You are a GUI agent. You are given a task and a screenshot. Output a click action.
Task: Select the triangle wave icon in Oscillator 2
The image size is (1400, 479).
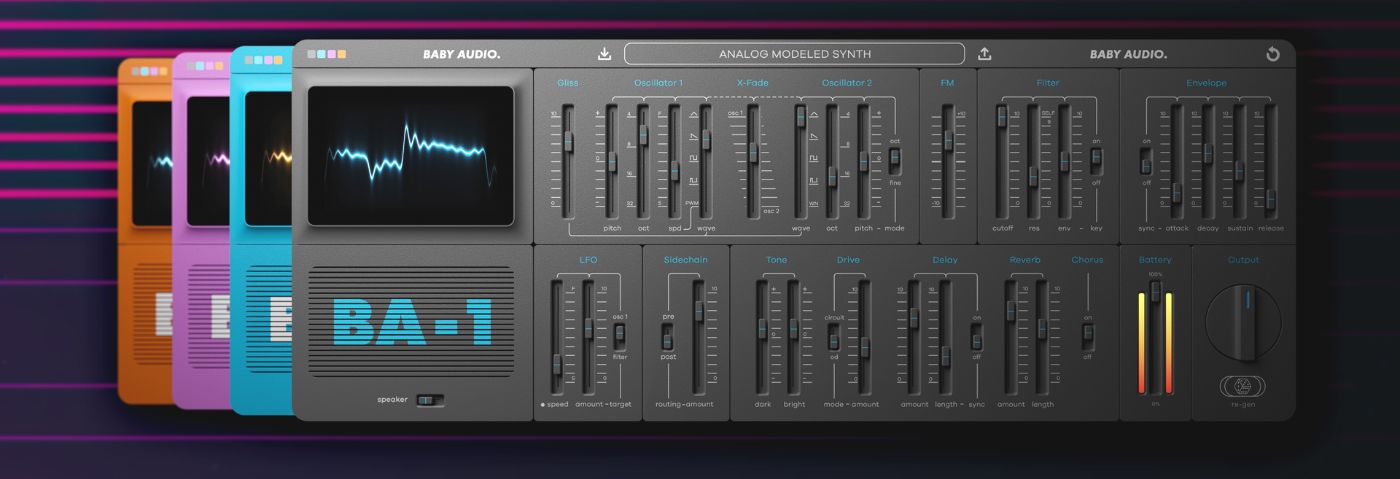tap(813, 115)
